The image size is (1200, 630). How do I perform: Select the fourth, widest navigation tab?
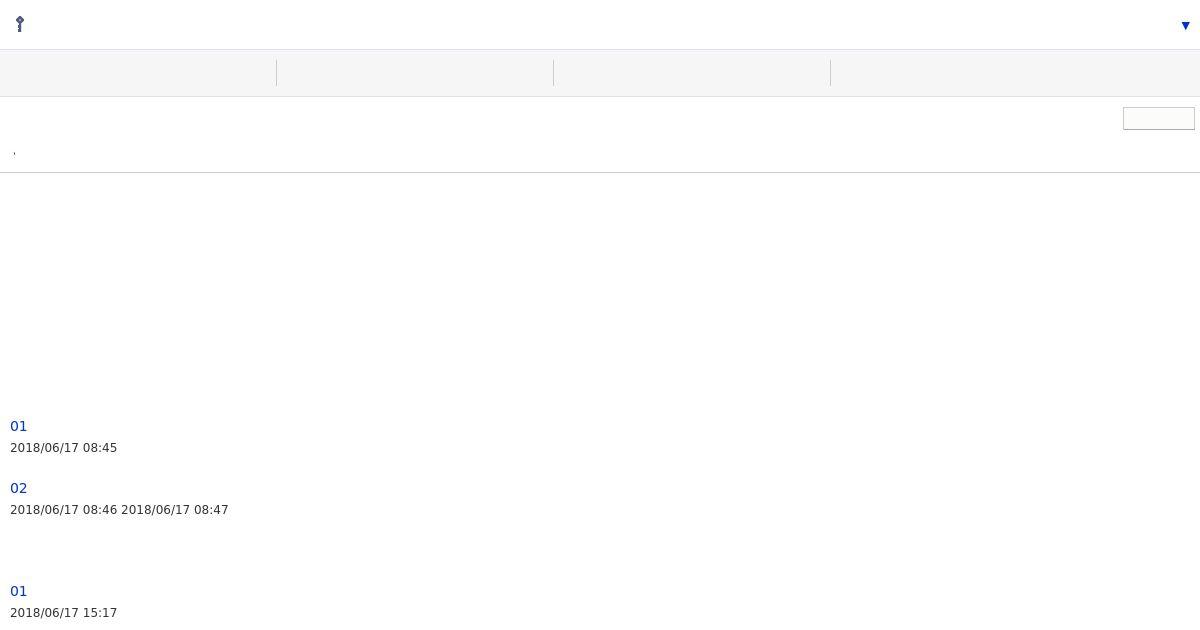pyautogui.click(x=1015, y=73)
